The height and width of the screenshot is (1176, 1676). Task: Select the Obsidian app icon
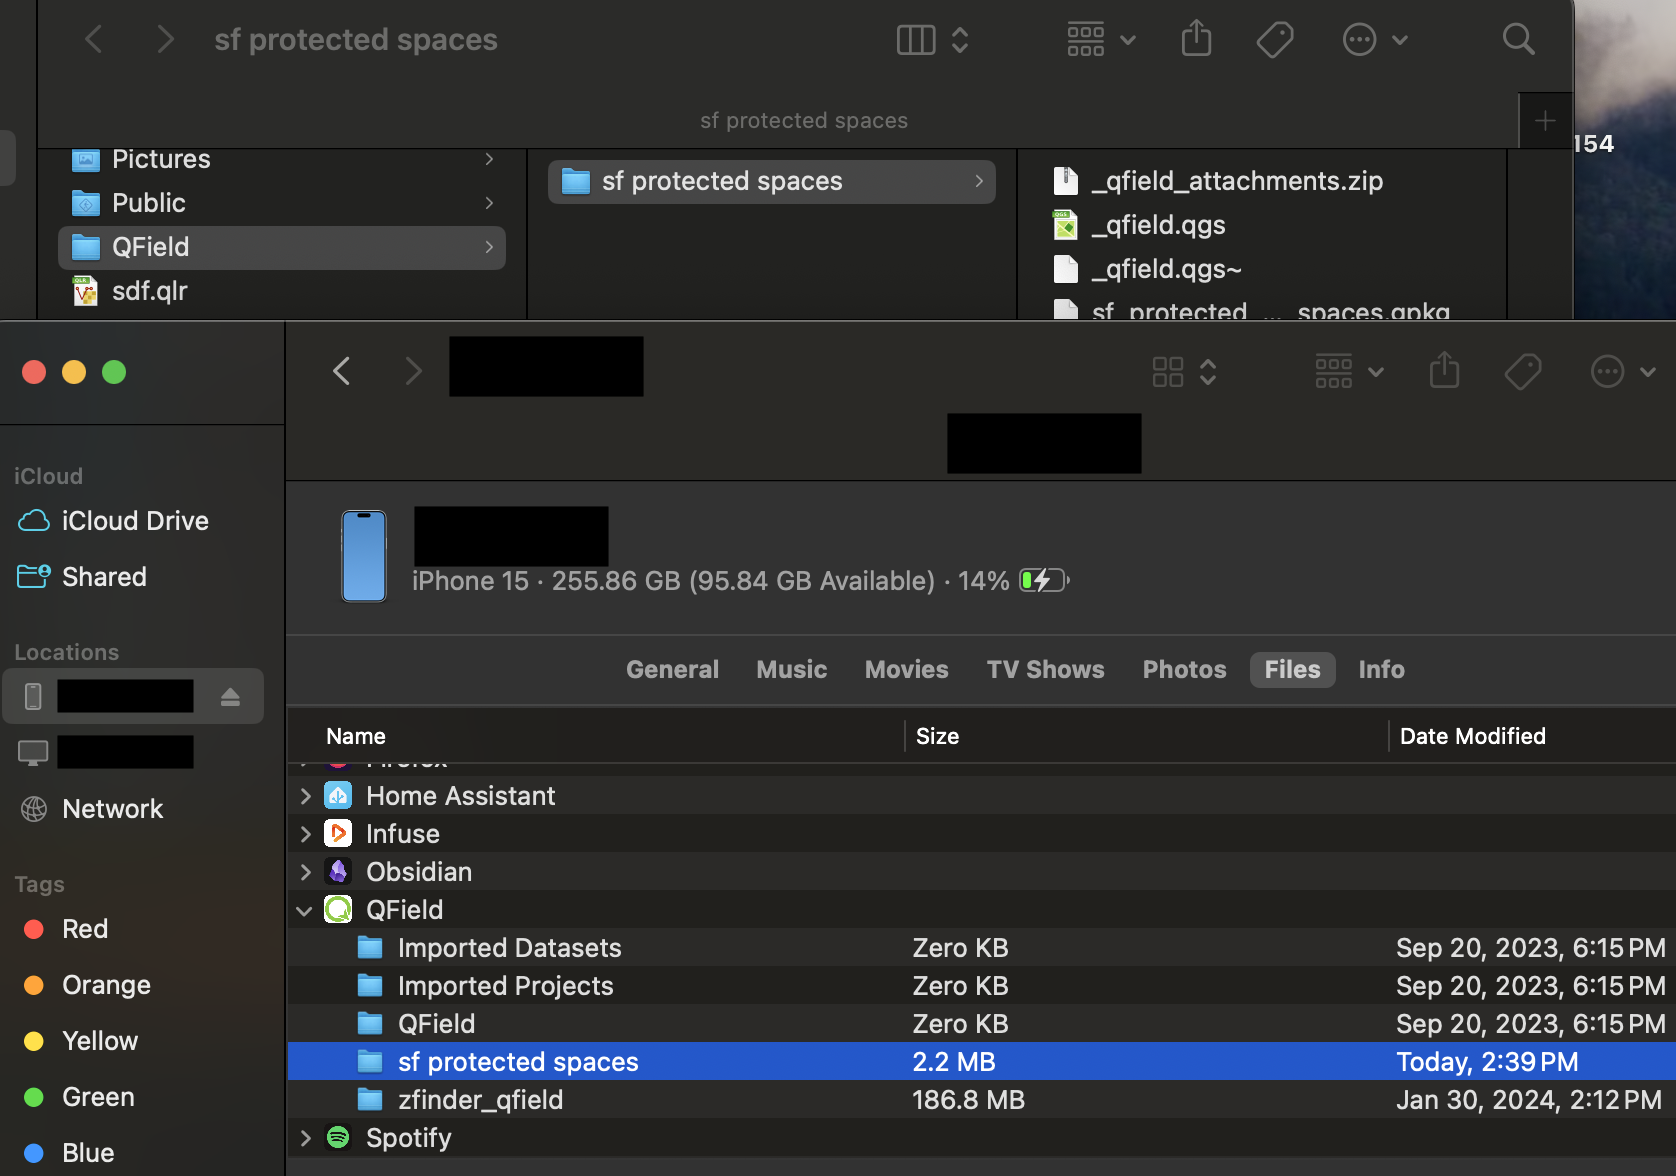[338, 872]
